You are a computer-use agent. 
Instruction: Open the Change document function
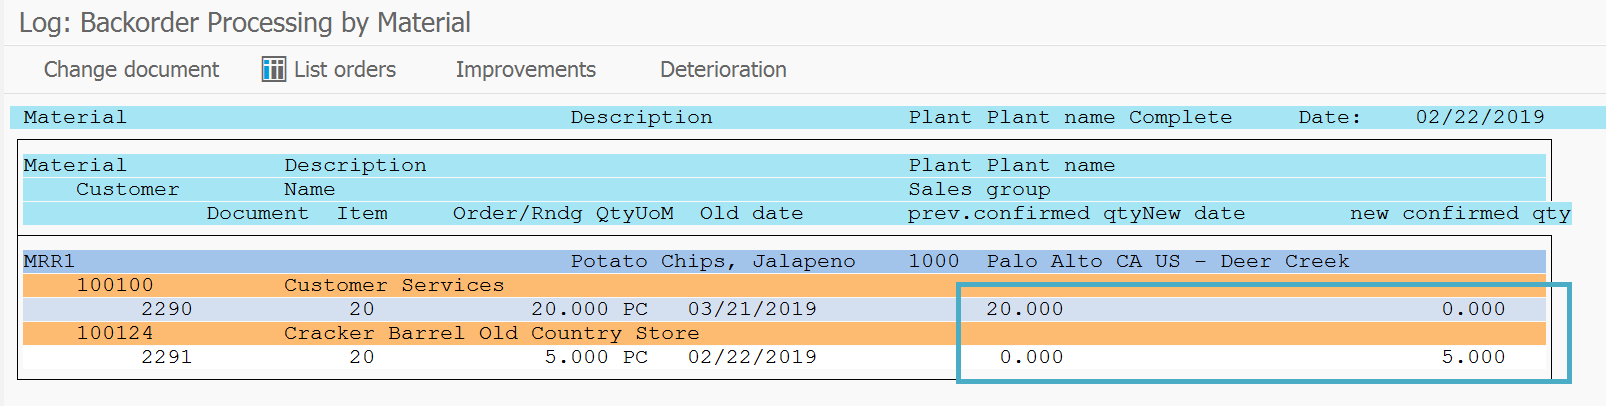click(x=131, y=69)
